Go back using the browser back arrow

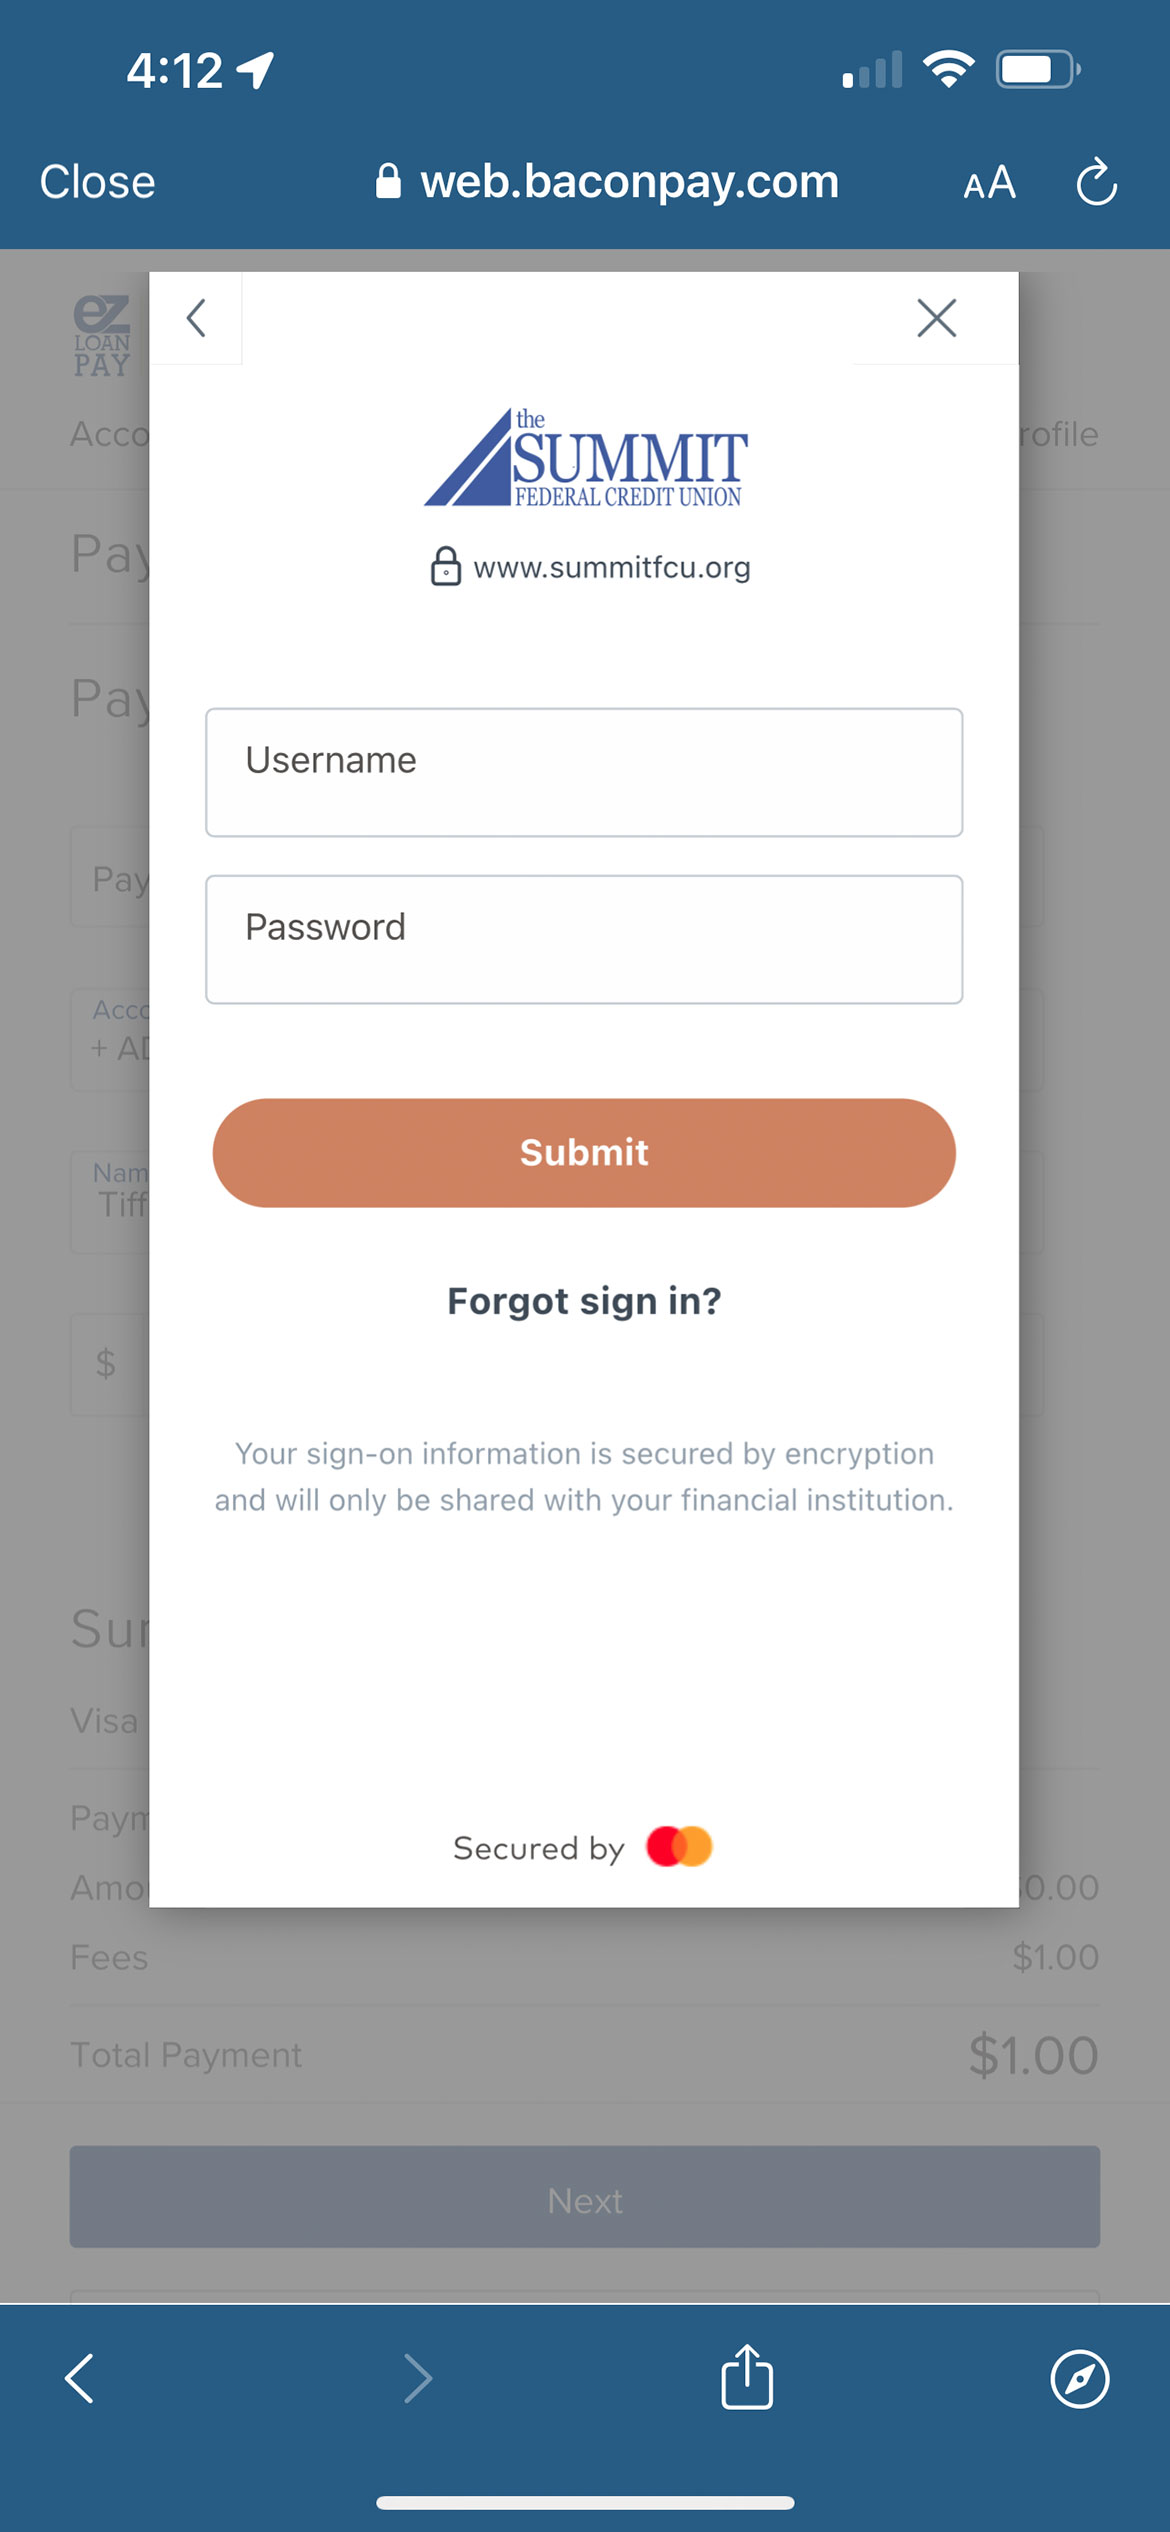click(x=80, y=2378)
